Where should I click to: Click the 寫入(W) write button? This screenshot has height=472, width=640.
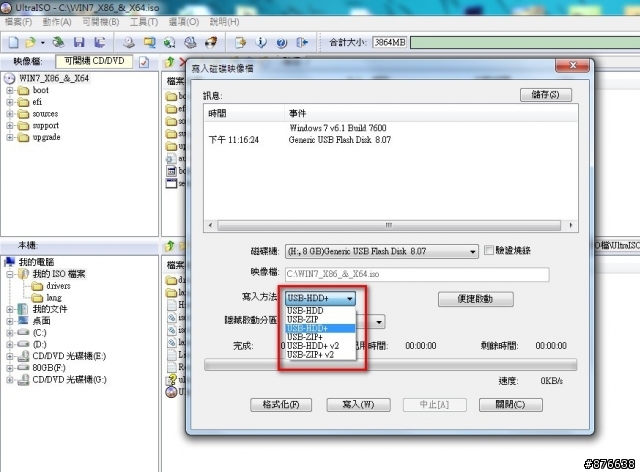click(358, 405)
